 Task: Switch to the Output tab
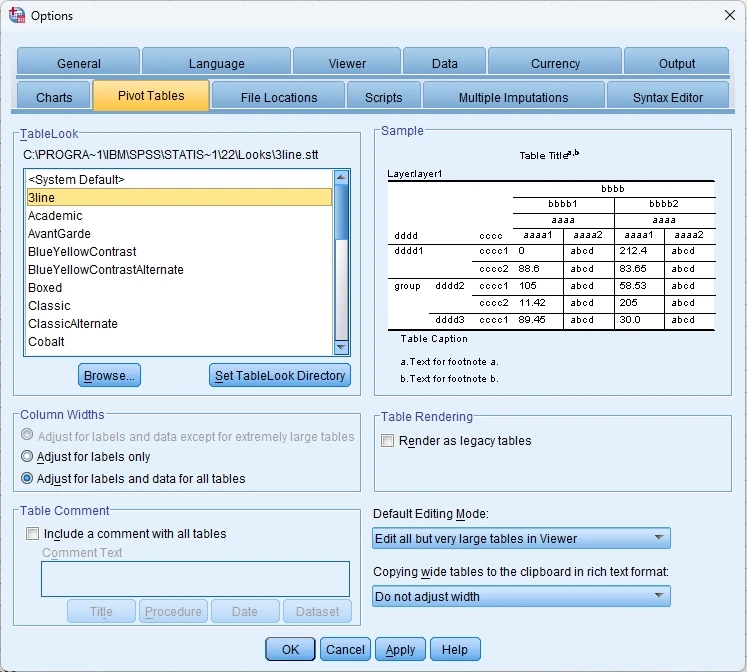click(676, 62)
